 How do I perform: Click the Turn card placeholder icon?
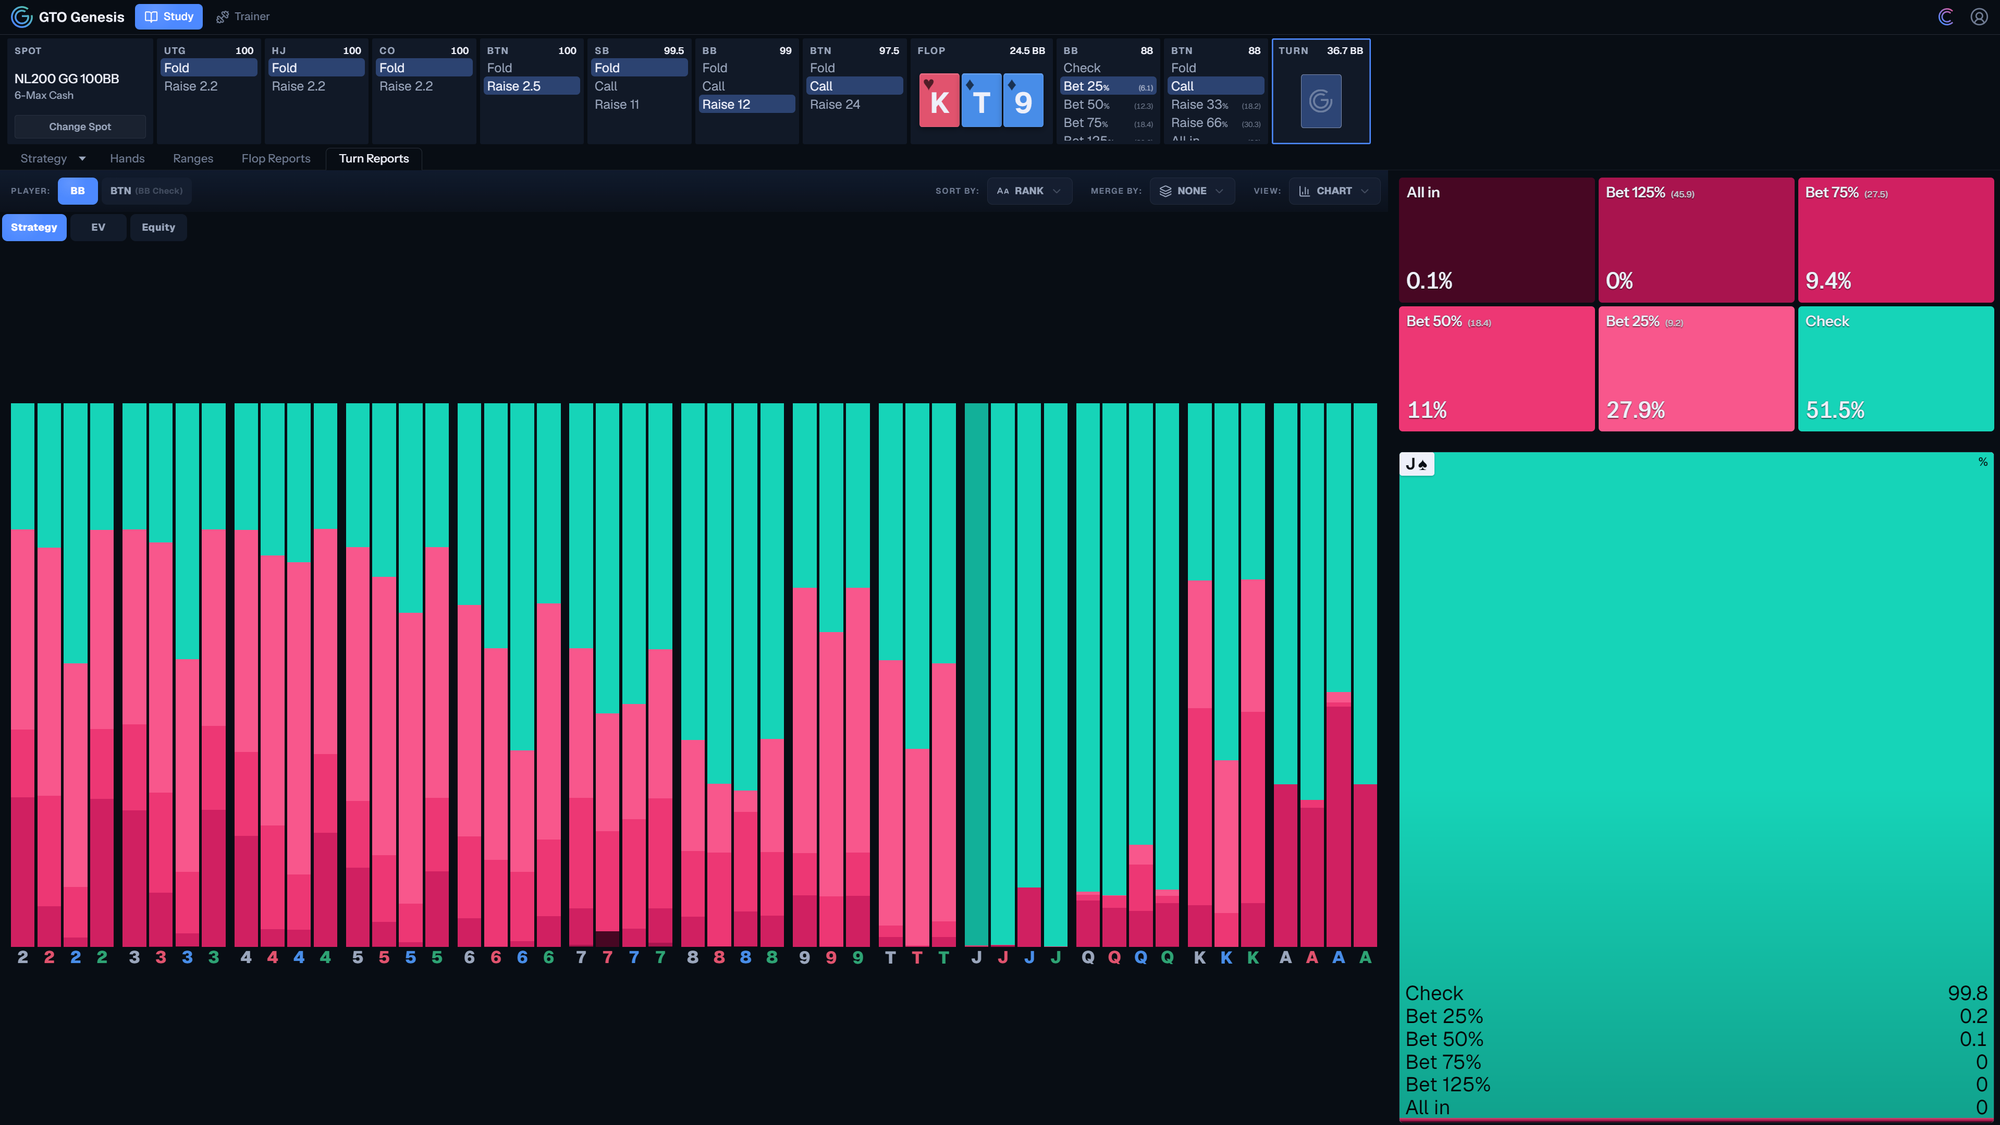point(1321,101)
